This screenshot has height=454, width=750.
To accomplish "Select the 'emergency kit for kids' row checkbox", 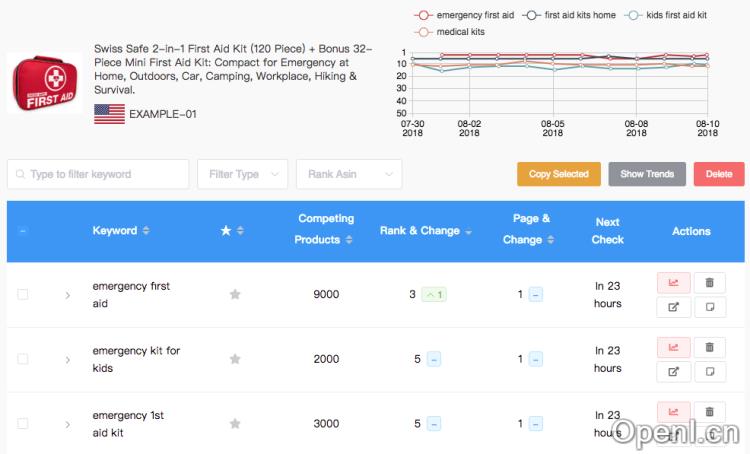I will [23, 359].
